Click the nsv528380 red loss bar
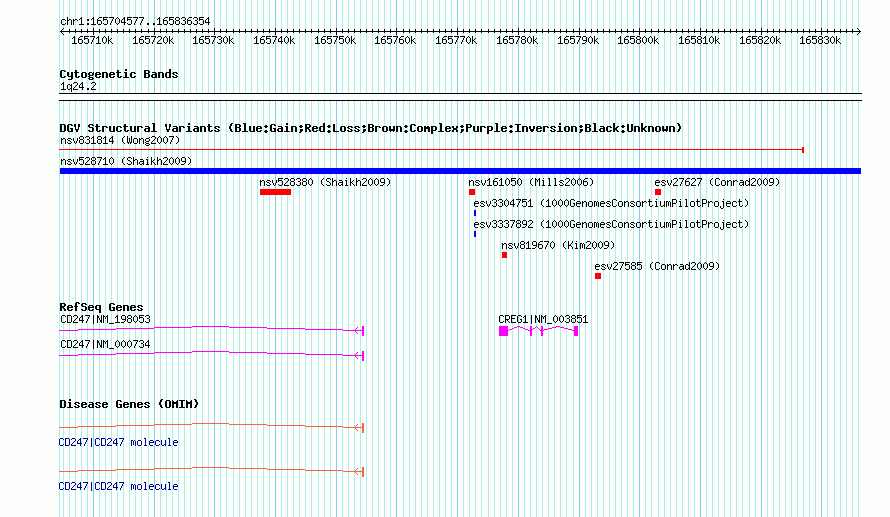The image size is (890, 517). click(x=275, y=192)
